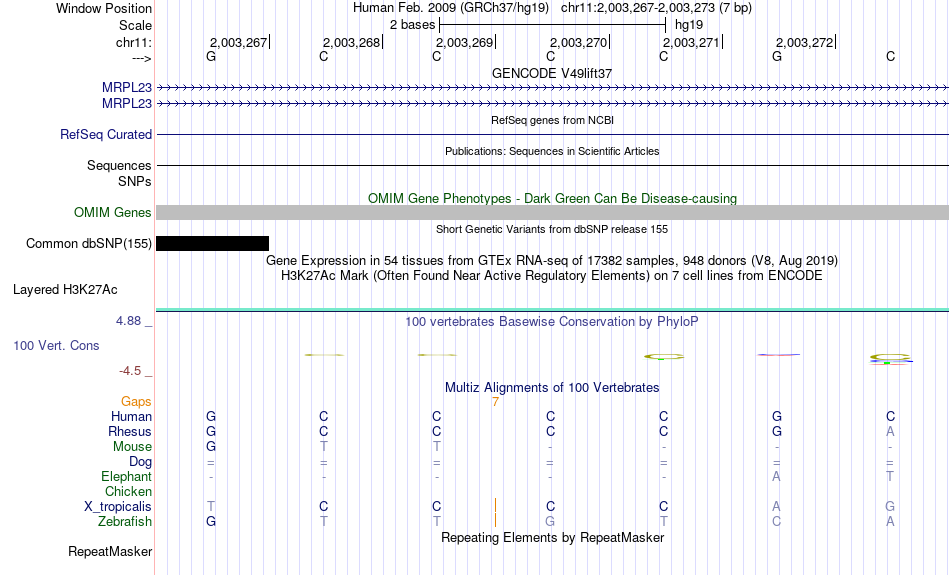
Task: Select the Zebrafish alignment row label
Action: pos(125,522)
